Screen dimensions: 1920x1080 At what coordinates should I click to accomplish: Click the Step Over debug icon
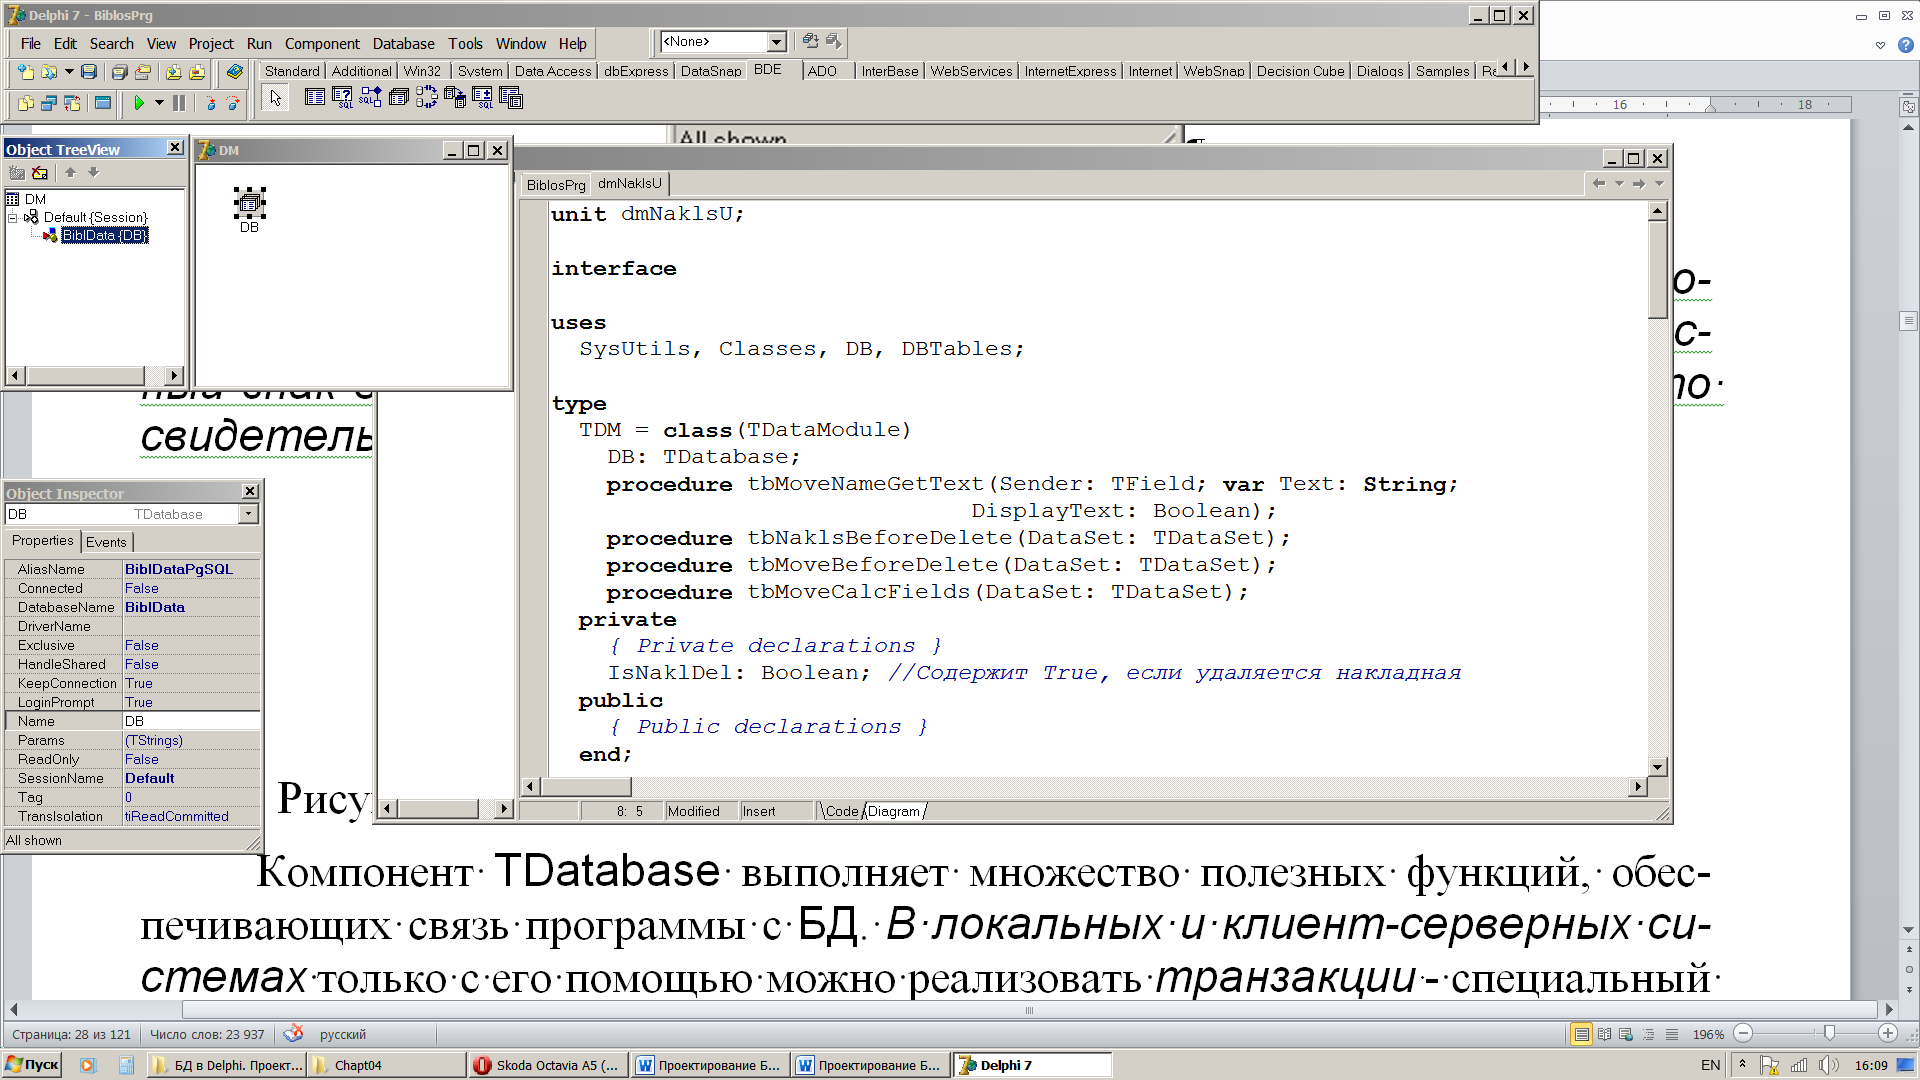233,103
